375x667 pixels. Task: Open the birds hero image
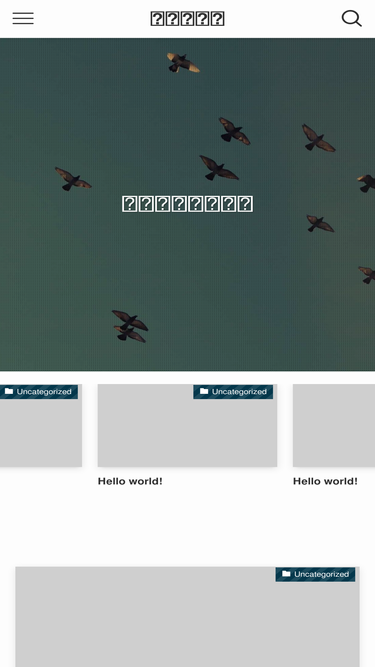tap(188, 205)
